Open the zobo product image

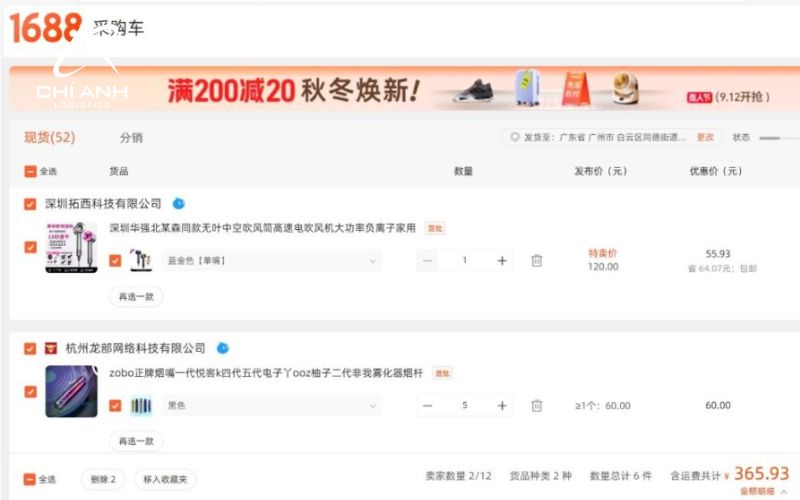71,391
